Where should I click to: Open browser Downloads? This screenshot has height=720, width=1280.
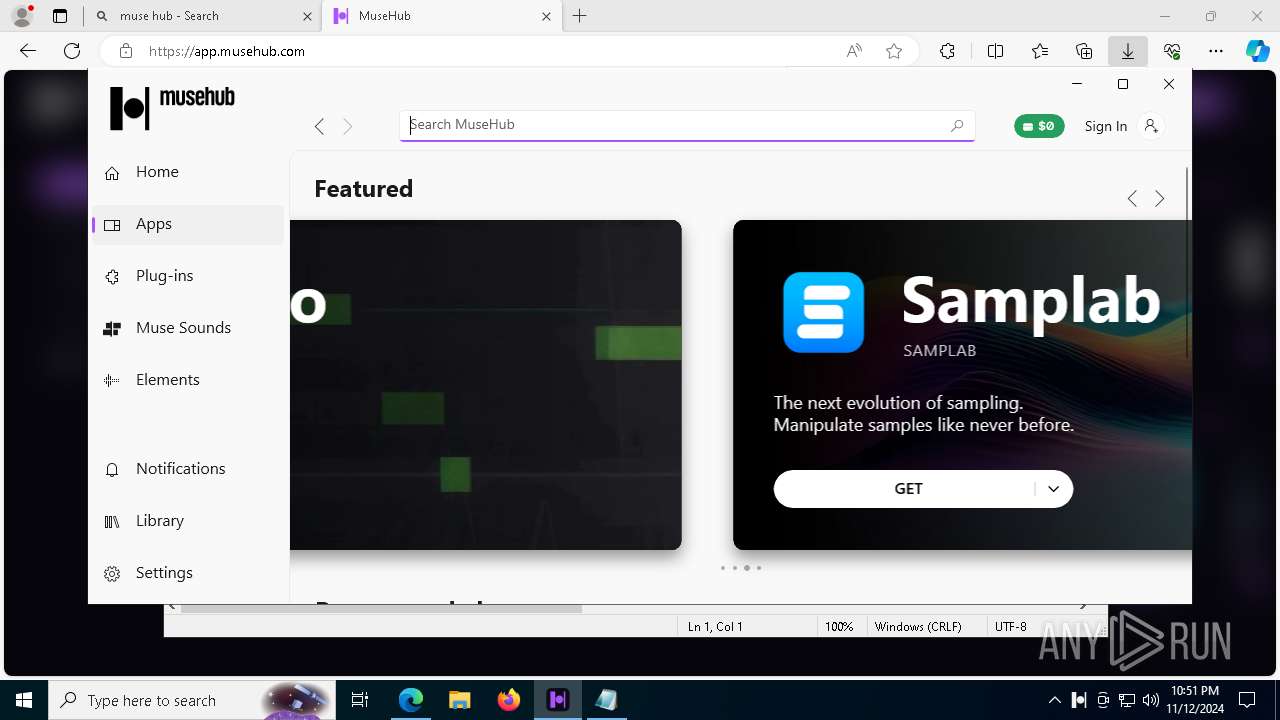1128,51
